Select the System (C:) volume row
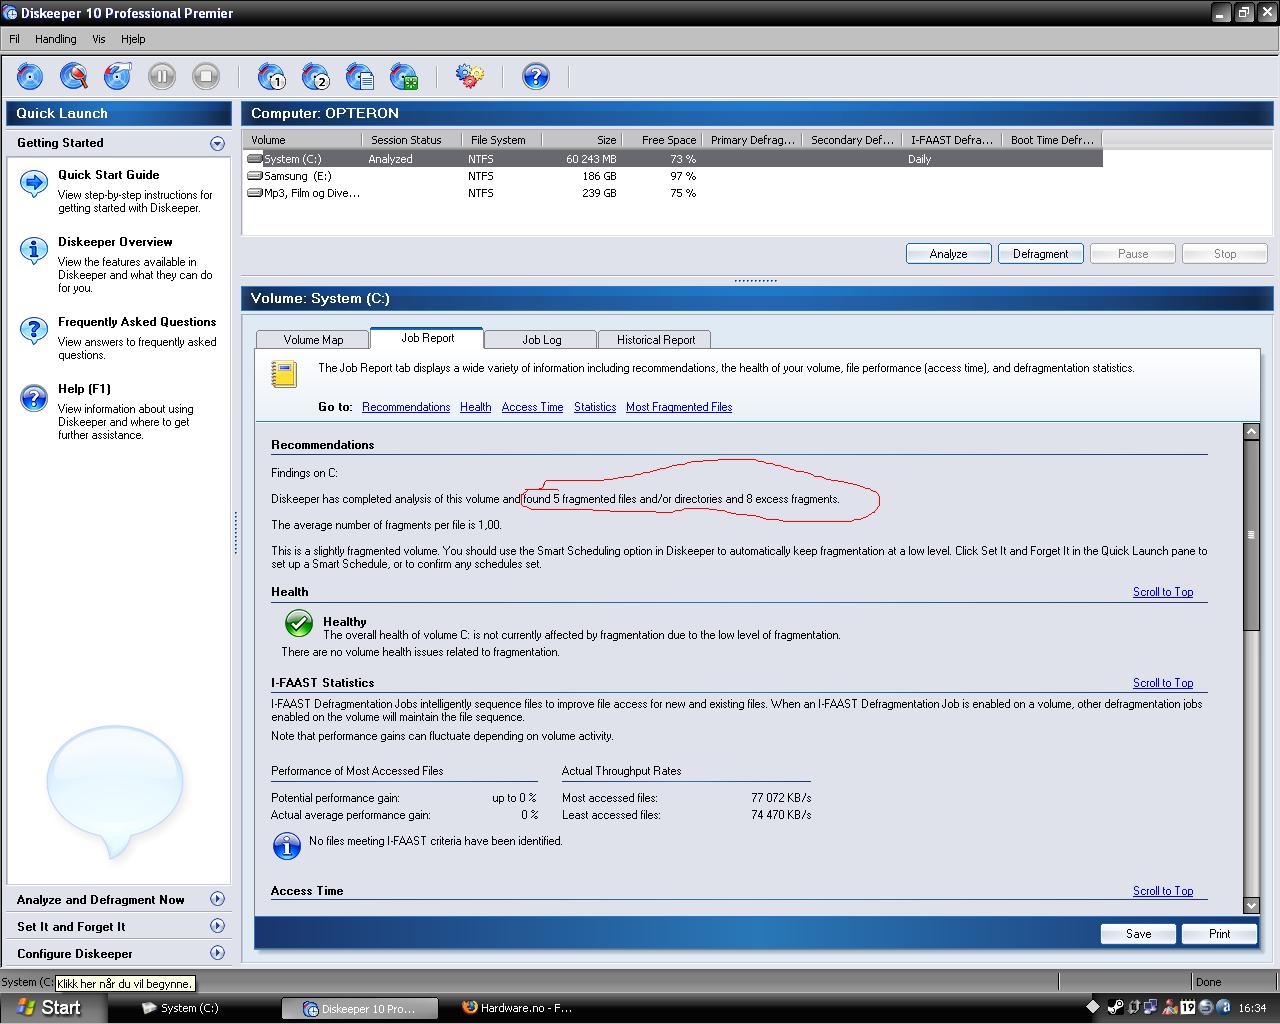 [673, 159]
